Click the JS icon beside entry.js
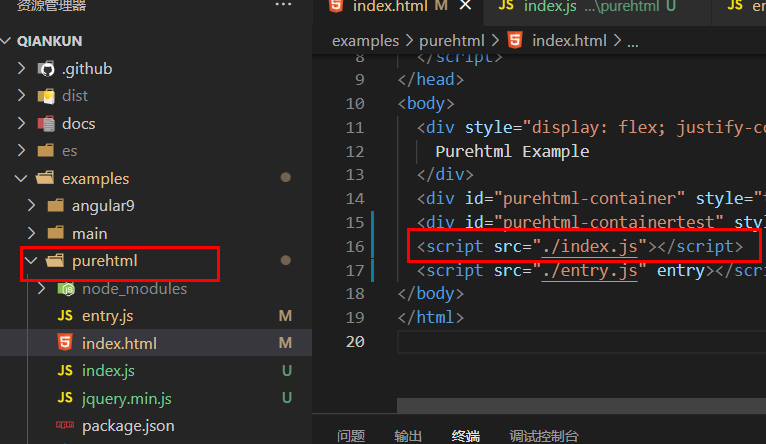Screen dimensions: 766x444 [65, 316]
